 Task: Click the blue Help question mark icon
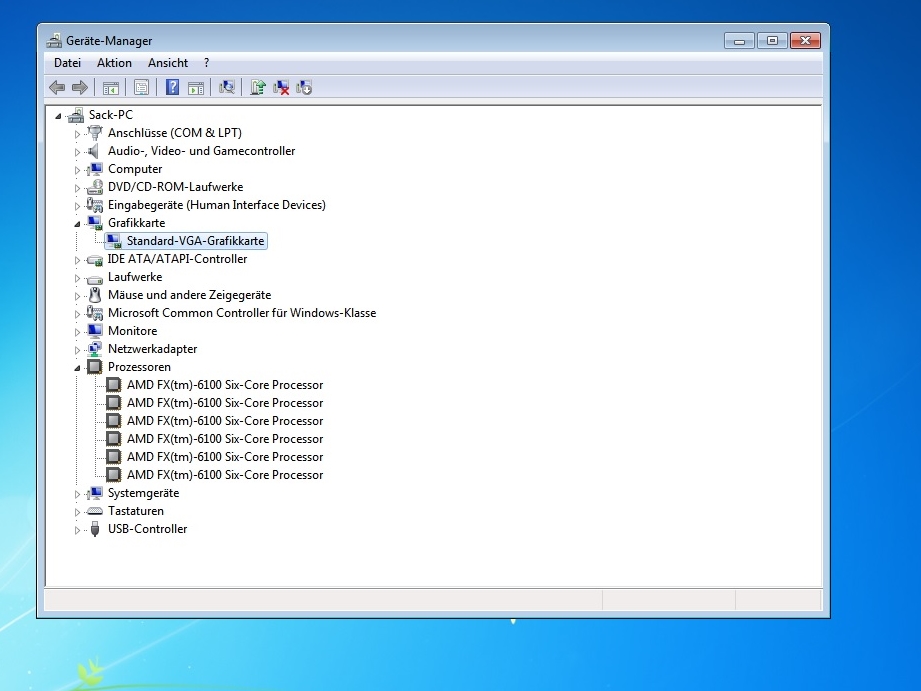tap(172, 88)
